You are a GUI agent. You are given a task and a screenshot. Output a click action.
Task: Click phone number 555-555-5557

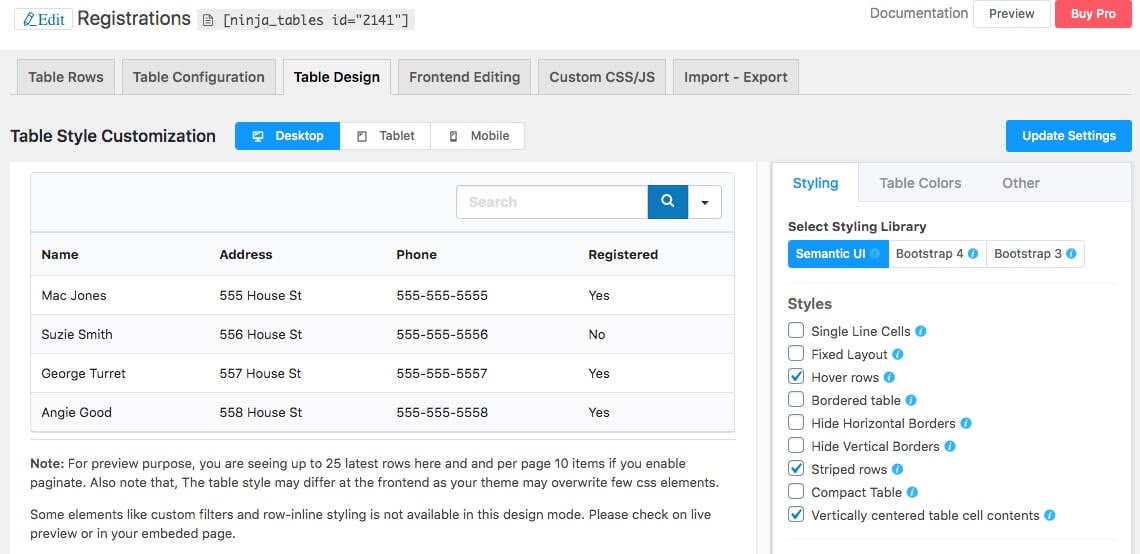[x=442, y=374]
